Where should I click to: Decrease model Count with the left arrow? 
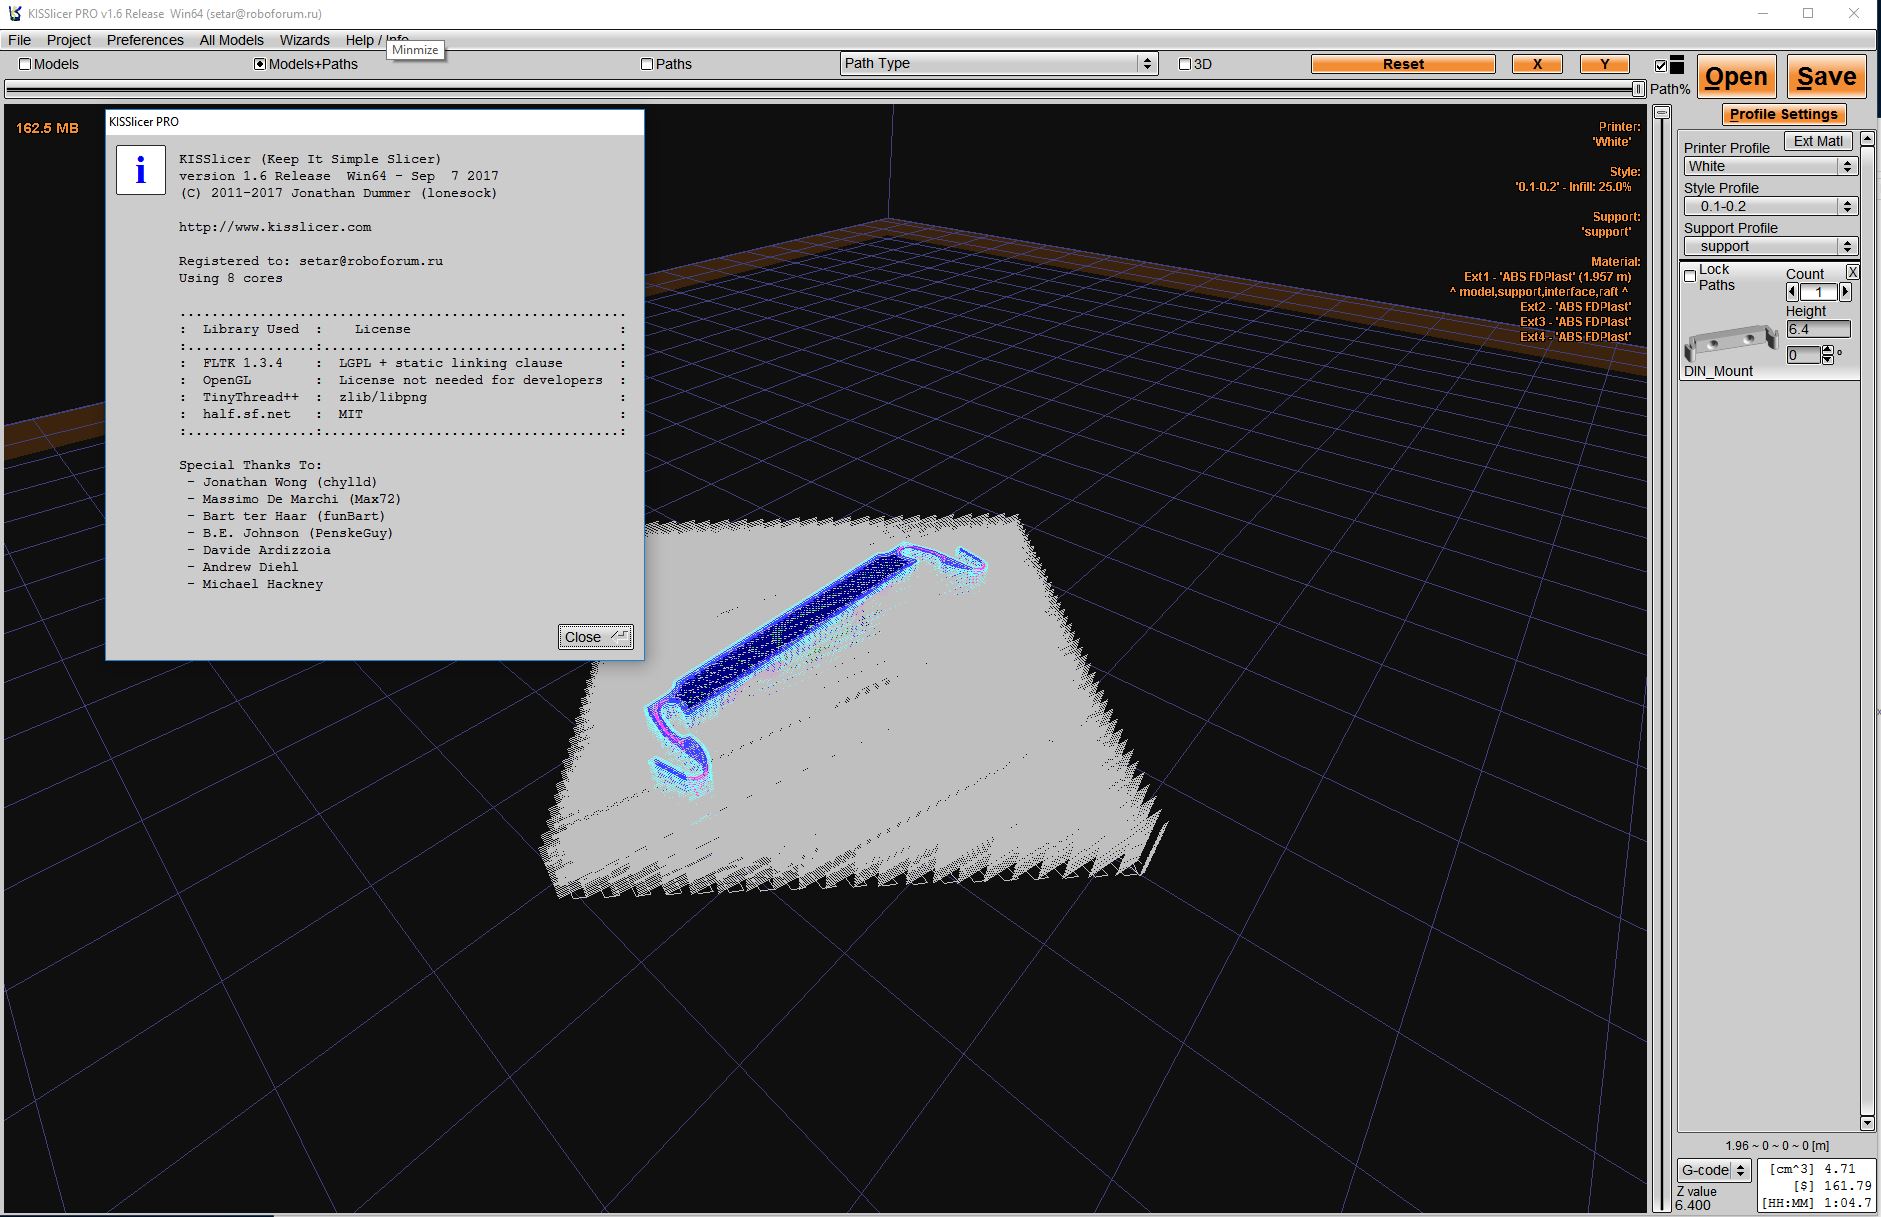[1792, 292]
